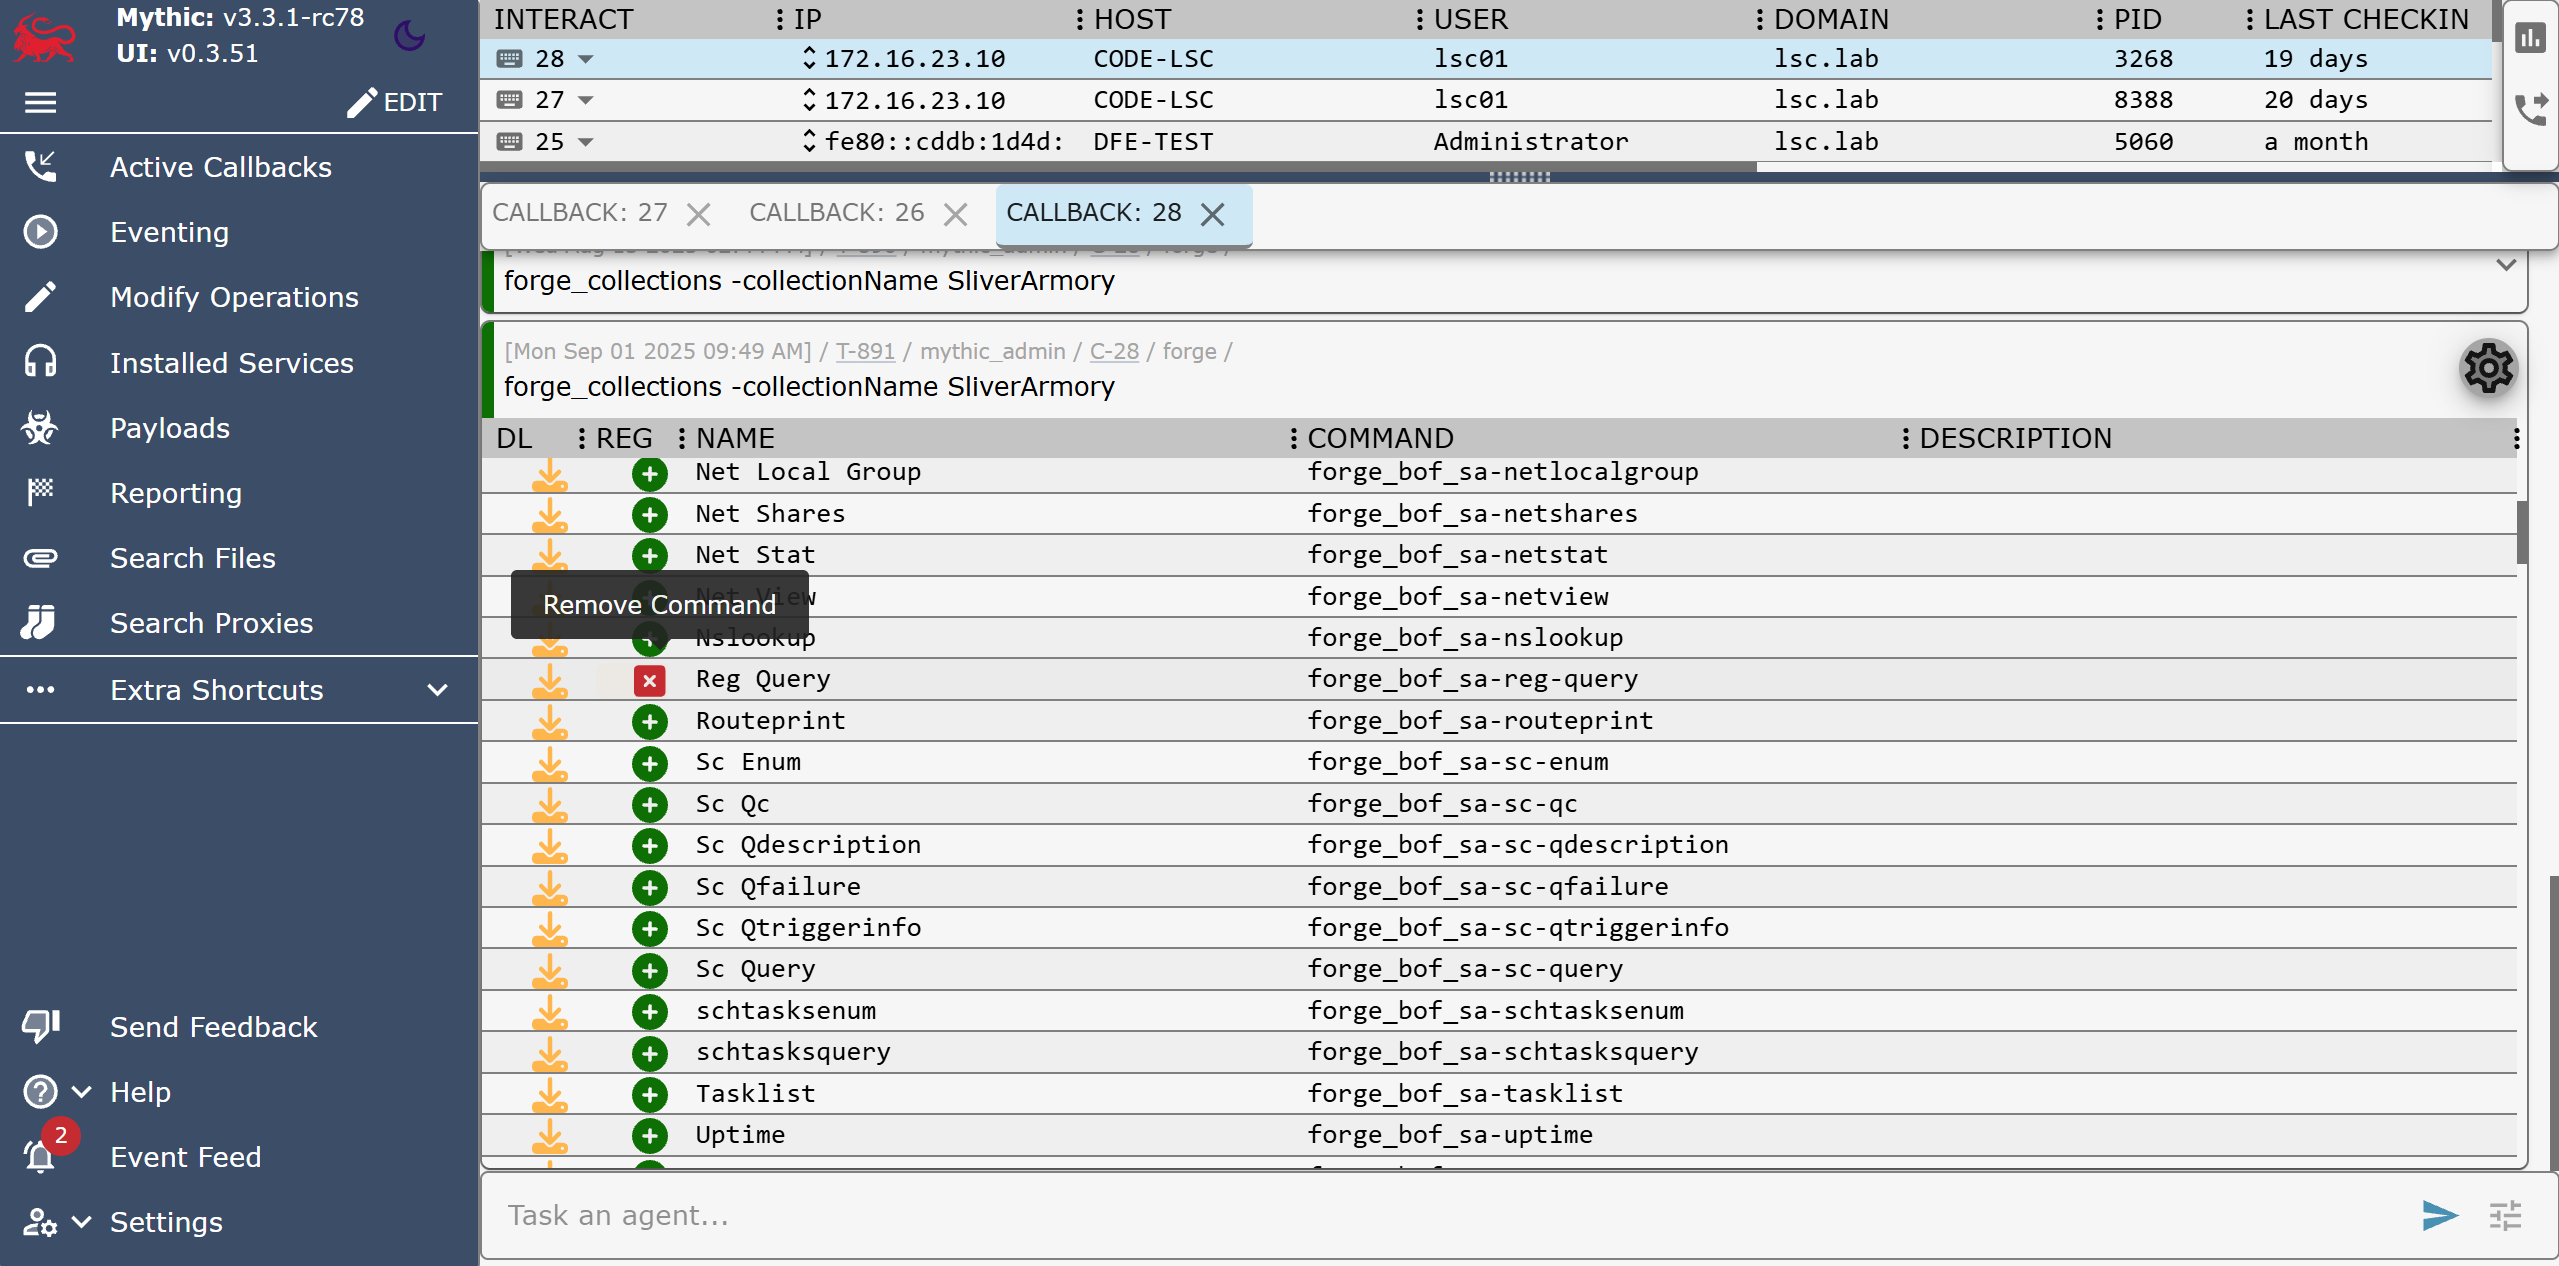Open dropdown arrow for callback 28
This screenshot has height=1266, width=2559.
(x=586, y=59)
